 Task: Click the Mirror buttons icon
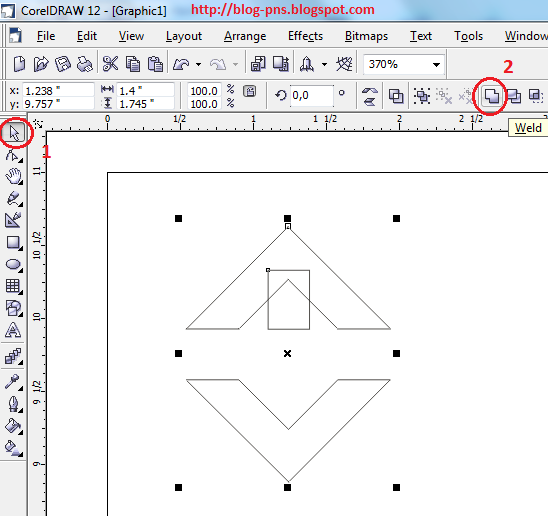pyautogui.click(x=370, y=96)
